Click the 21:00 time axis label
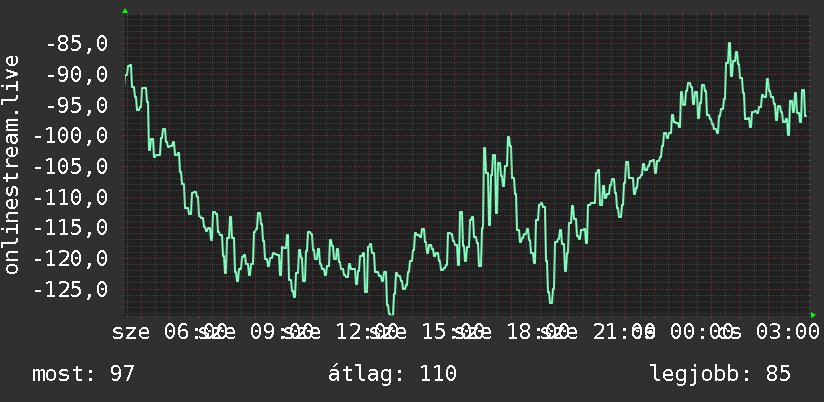 [624, 332]
